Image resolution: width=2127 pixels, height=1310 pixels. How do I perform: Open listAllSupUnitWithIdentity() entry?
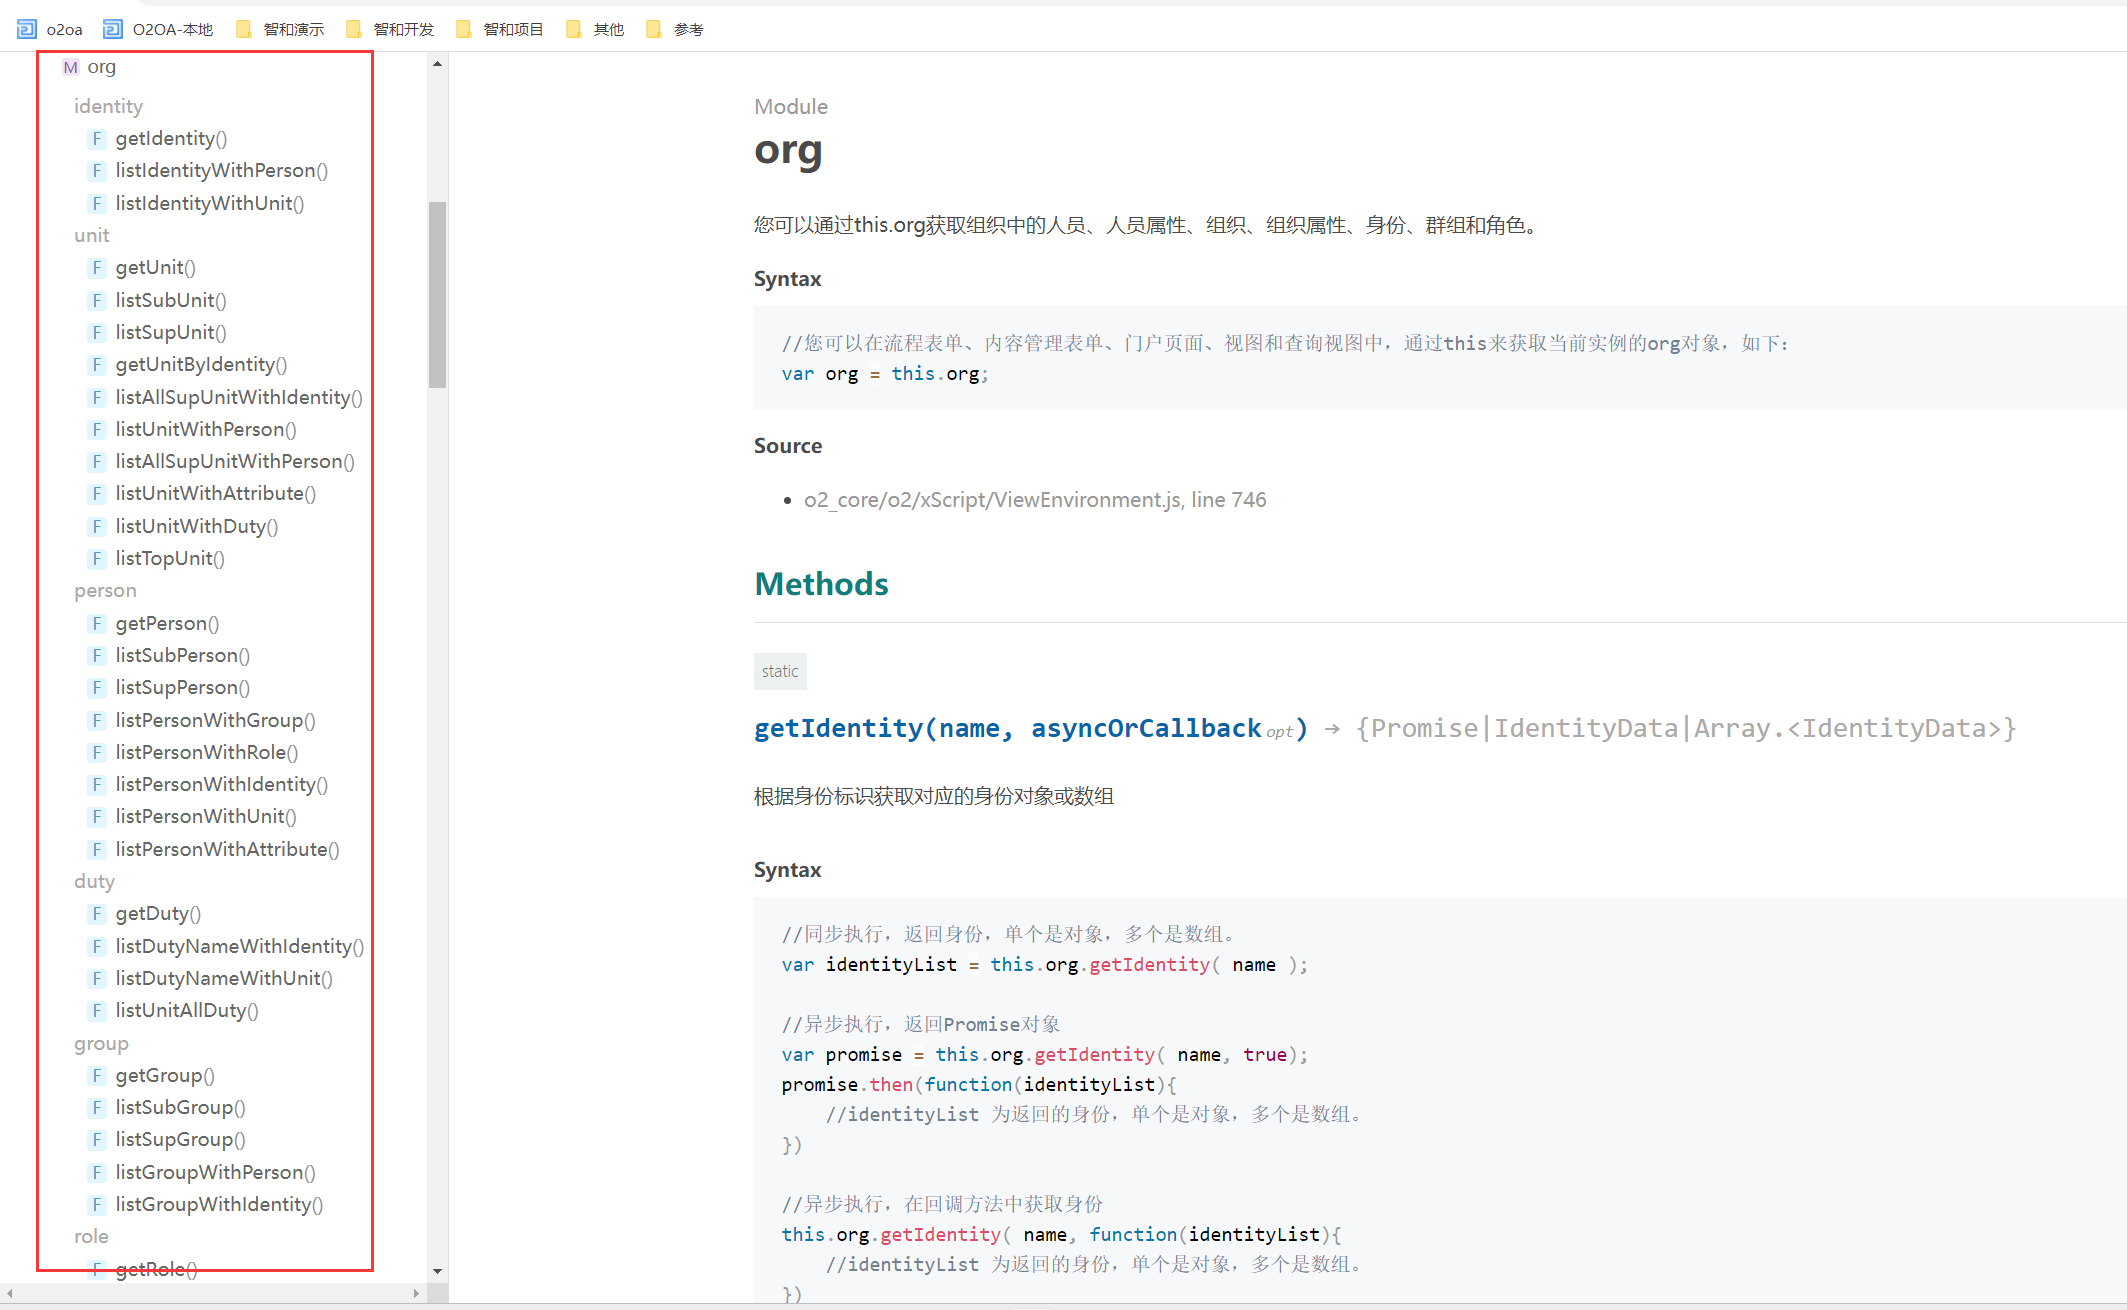(238, 397)
